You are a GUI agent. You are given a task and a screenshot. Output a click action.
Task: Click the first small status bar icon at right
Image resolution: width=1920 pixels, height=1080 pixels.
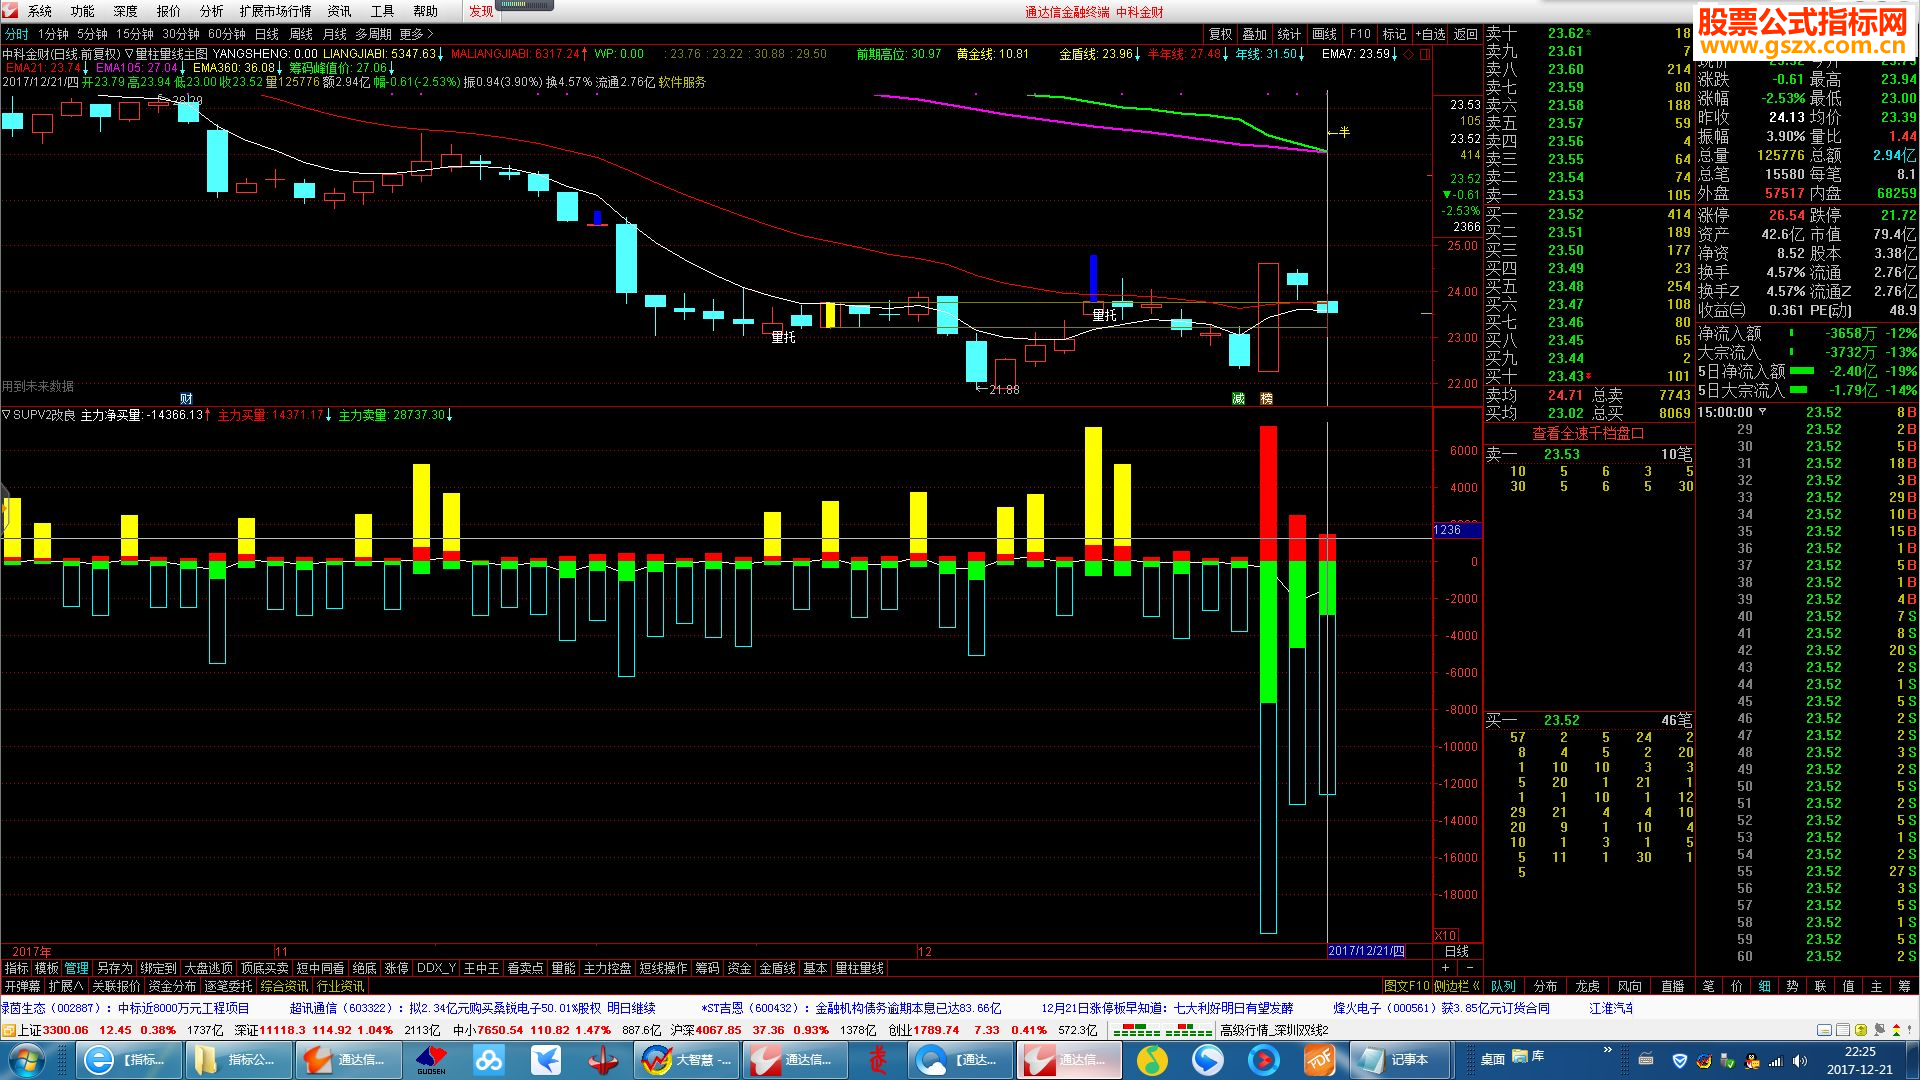coord(1825,1030)
